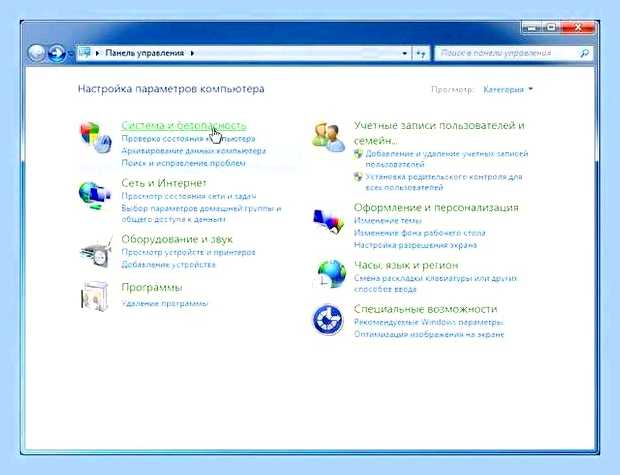Open the Категория view dropdown
The height and width of the screenshot is (475, 620).
(x=508, y=89)
